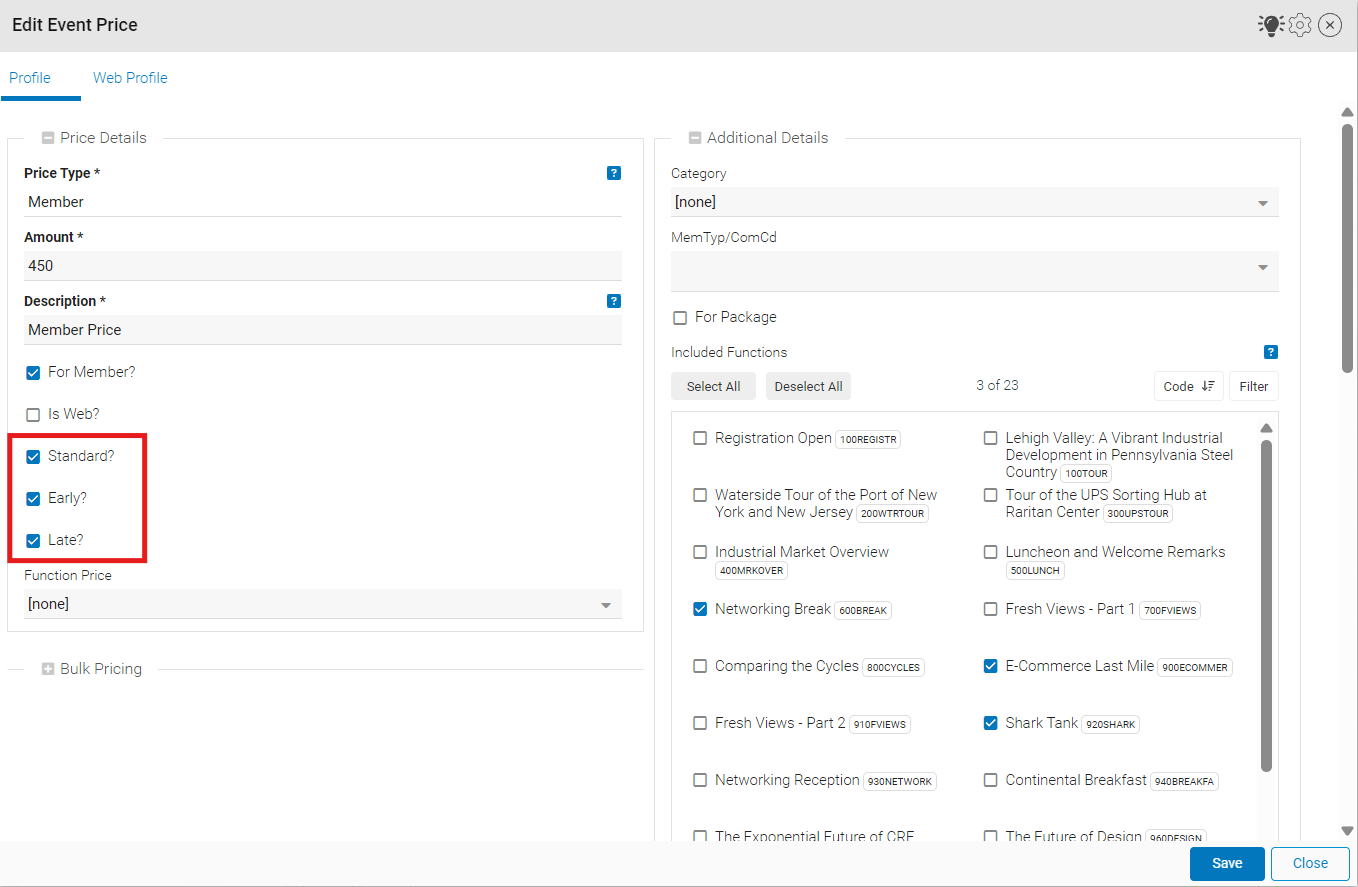Uncheck Shark Tank function
The width and height of the screenshot is (1358, 887).
[990, 723]
